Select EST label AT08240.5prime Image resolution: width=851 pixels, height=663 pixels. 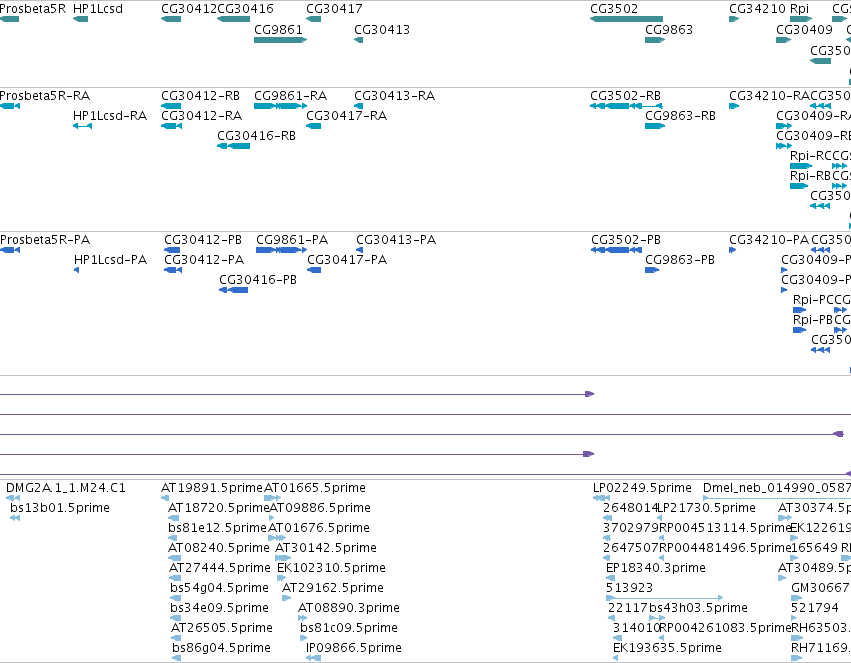coord(219,548)
